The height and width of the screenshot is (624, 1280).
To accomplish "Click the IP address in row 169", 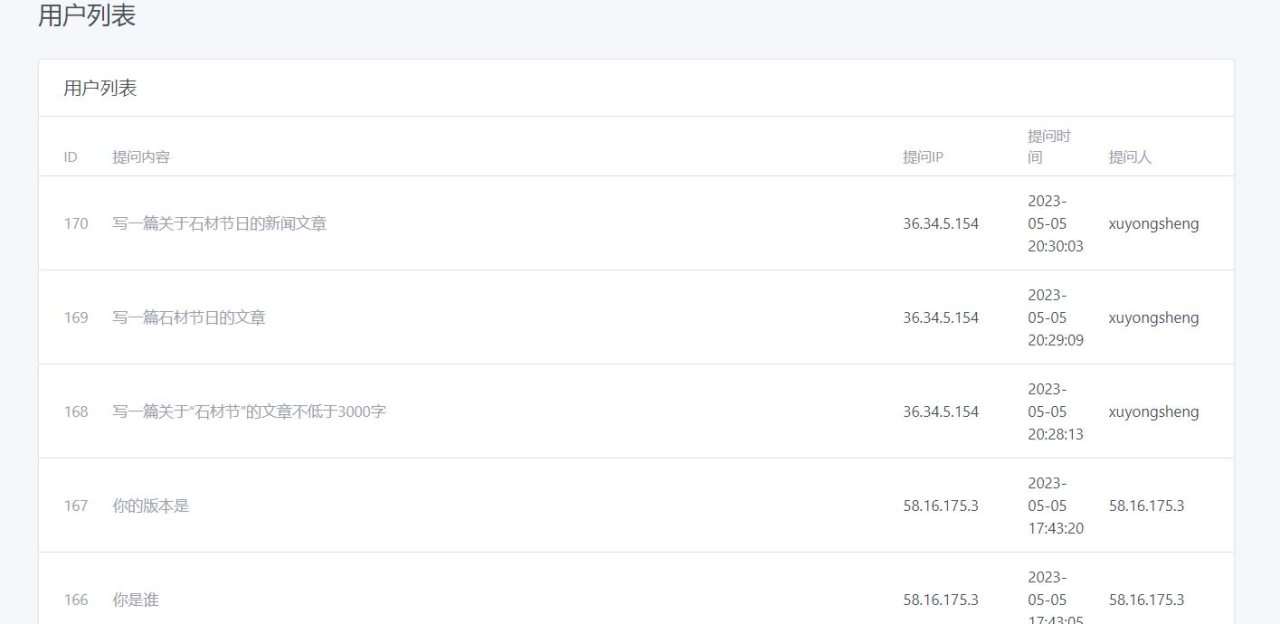I will (x=941, y=318).
